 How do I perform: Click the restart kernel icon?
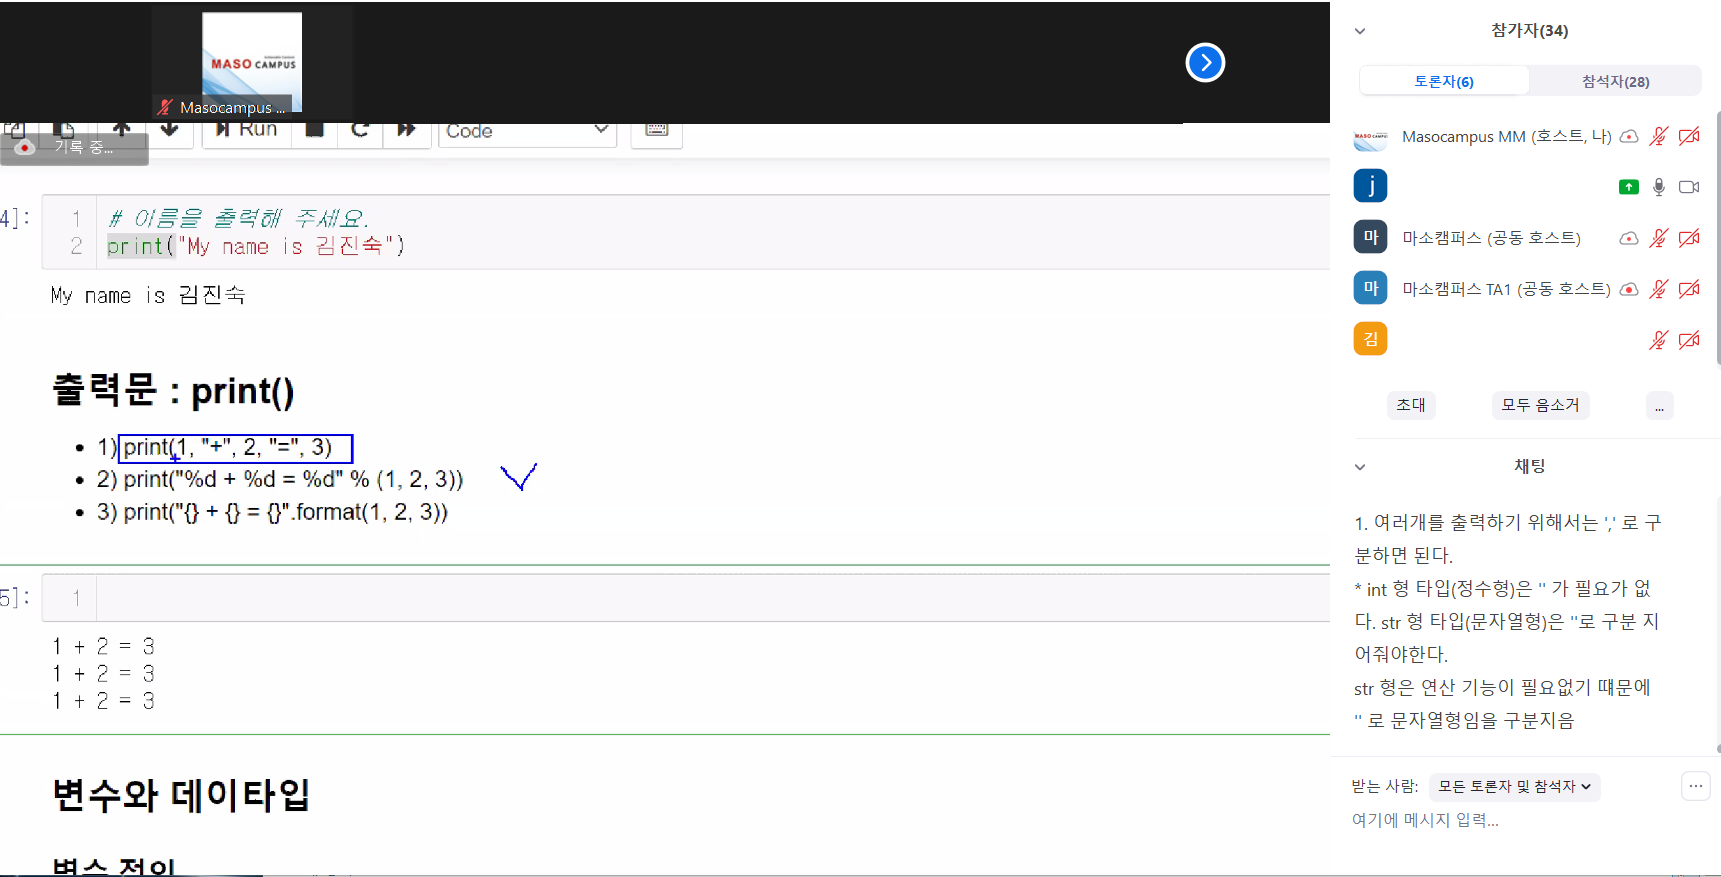coord(360,131)
